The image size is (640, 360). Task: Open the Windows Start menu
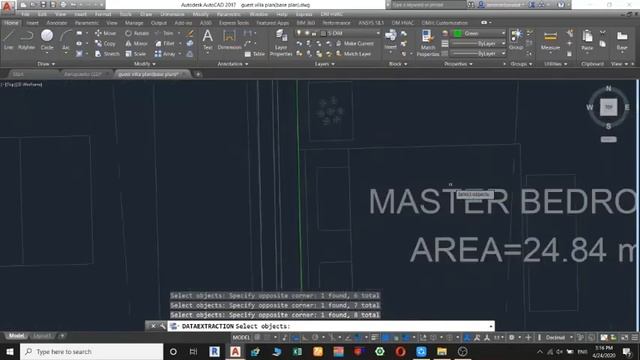click(10, 351)
